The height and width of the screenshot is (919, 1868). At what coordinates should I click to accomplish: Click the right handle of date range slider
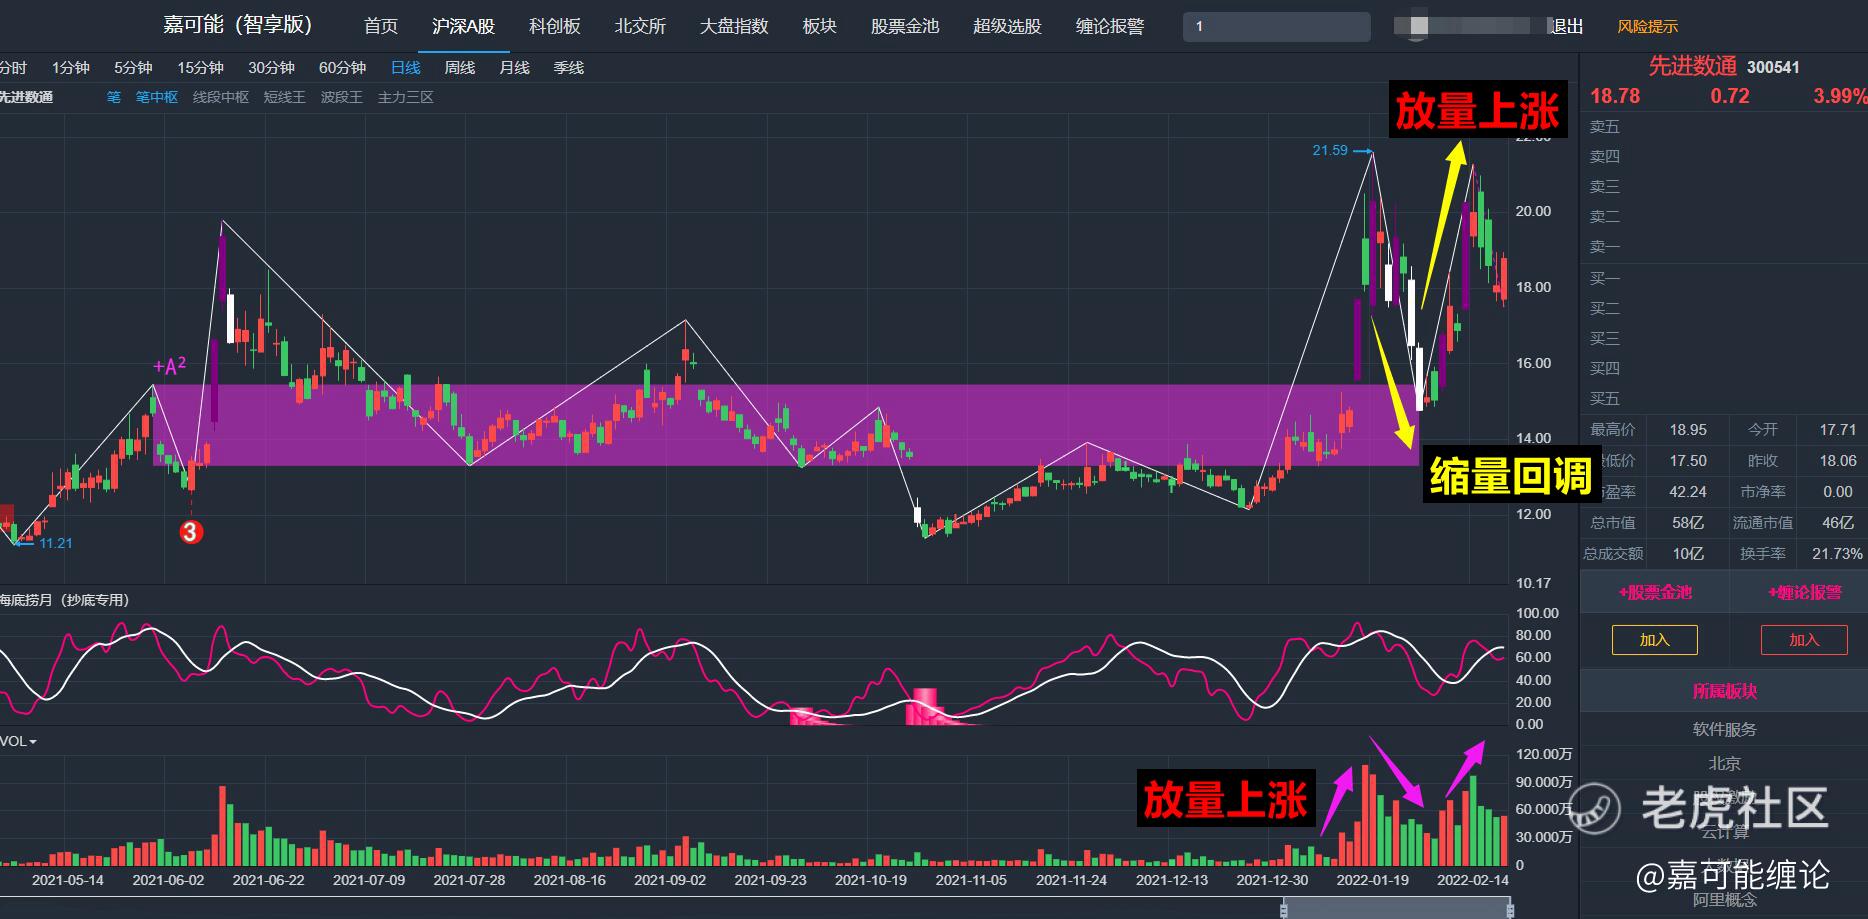(x=1510, y=908)
